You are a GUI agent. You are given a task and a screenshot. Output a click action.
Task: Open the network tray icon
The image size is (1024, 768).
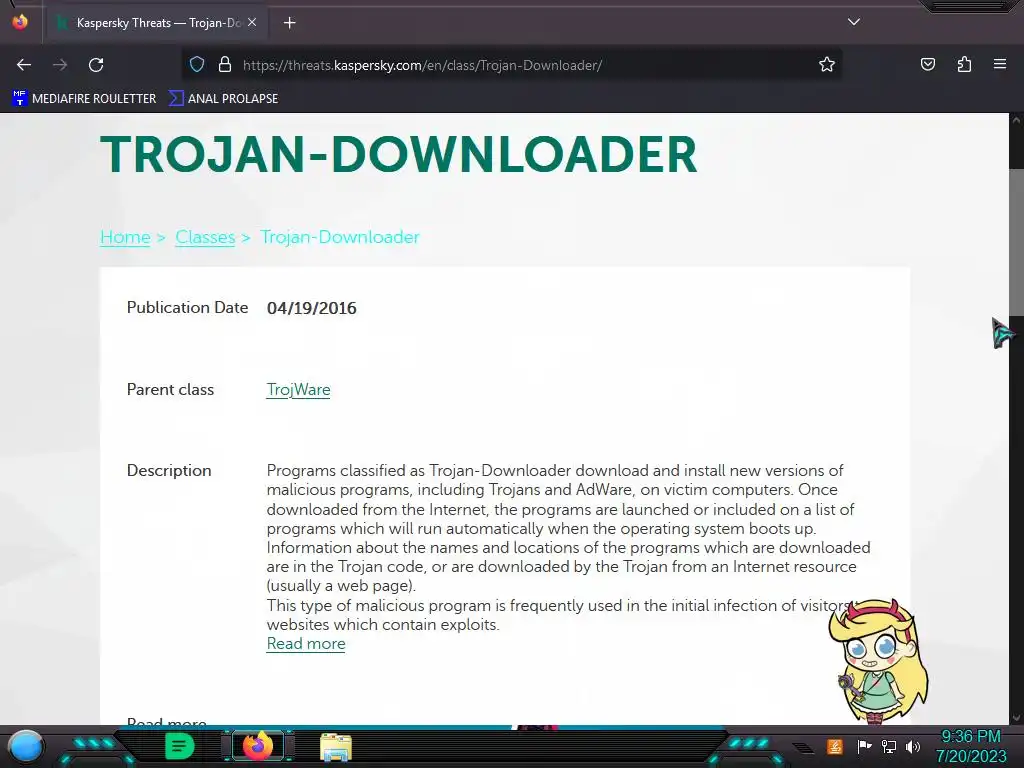tap(888, 746)
